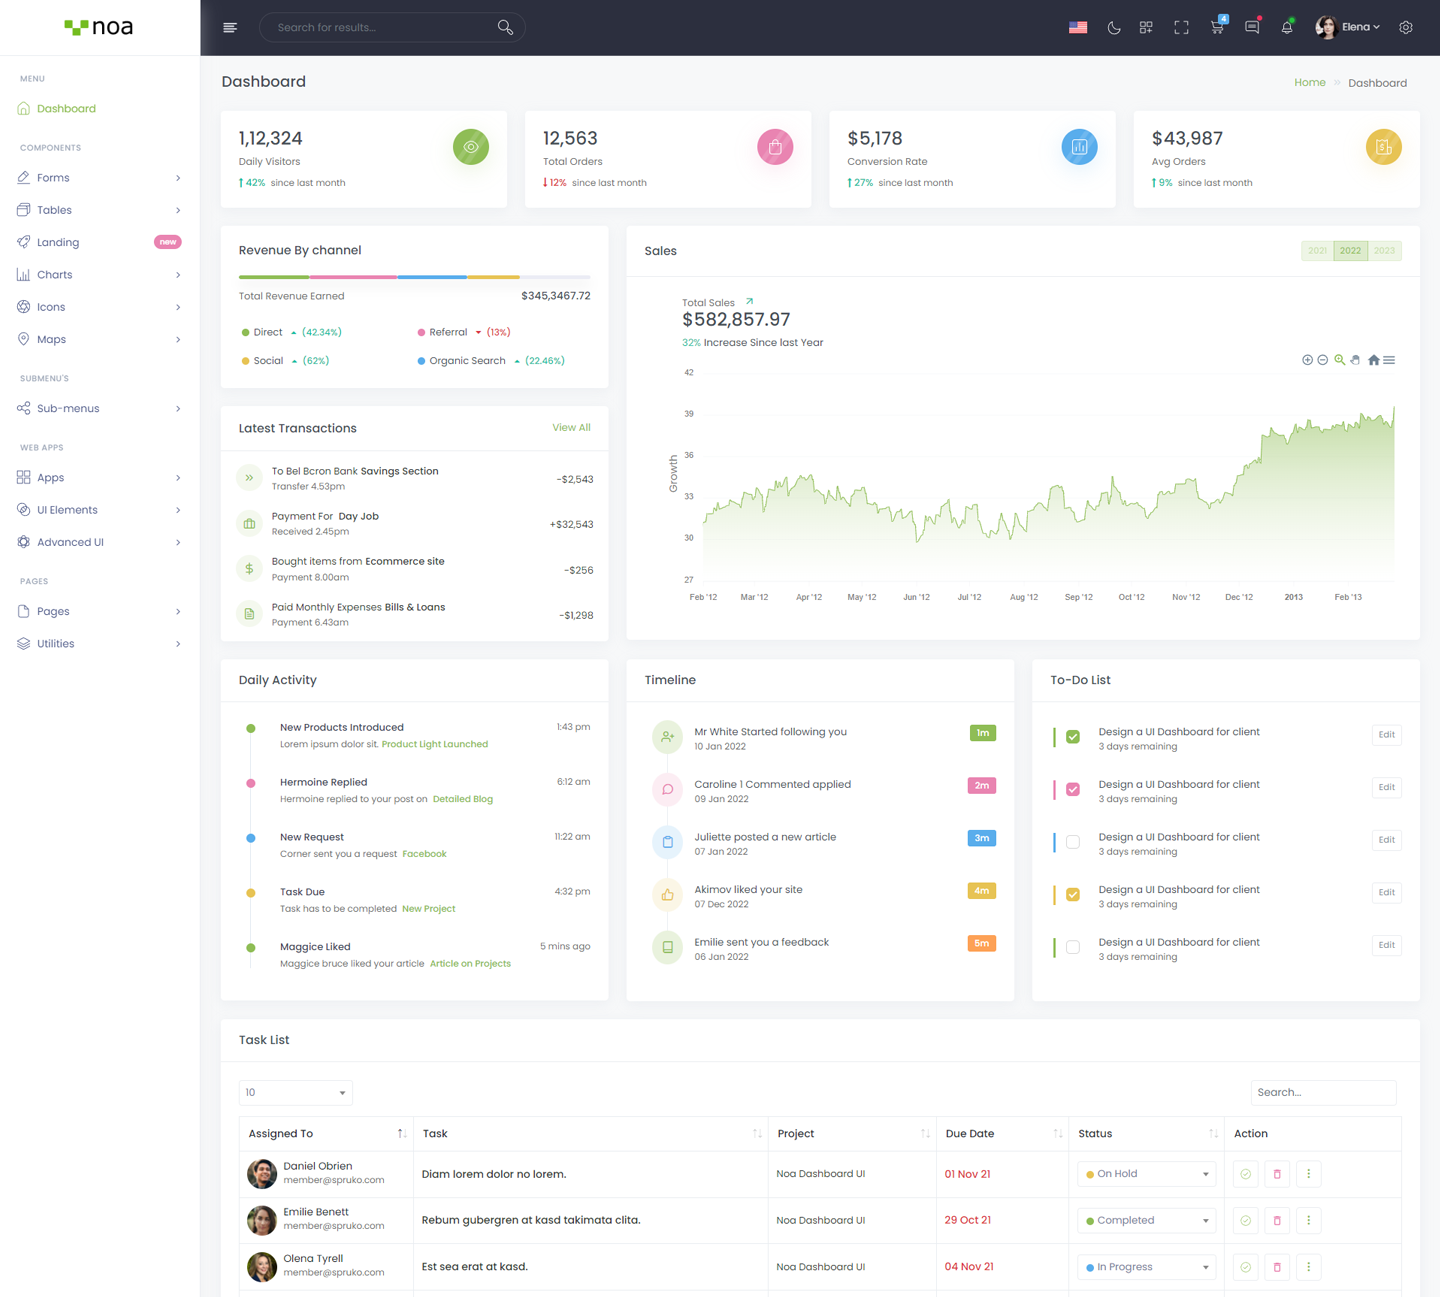Toggle the fourth yellow to-do checkbox
This screenshot has width=1440, height=1297.
(1073, 894)
